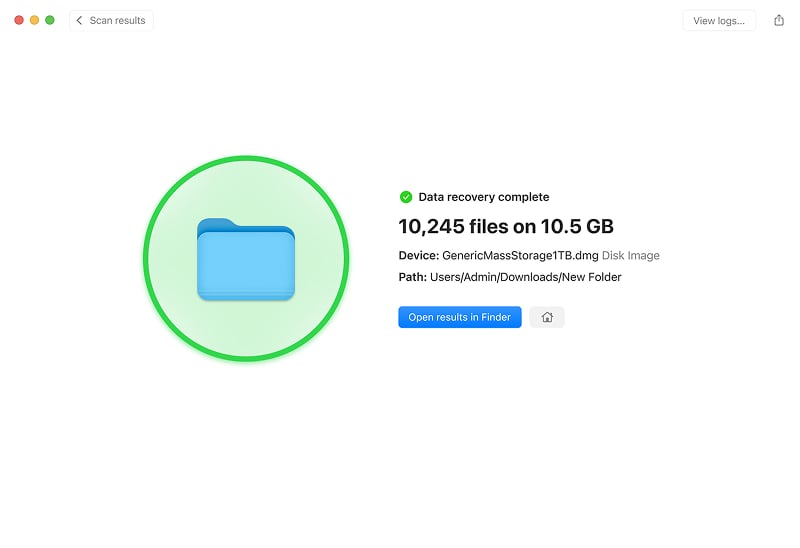Image resolution: width=800 pixels, height=548 pixels.
Task: Click the green ring around the folder
Action: click(x=246, y=158)
